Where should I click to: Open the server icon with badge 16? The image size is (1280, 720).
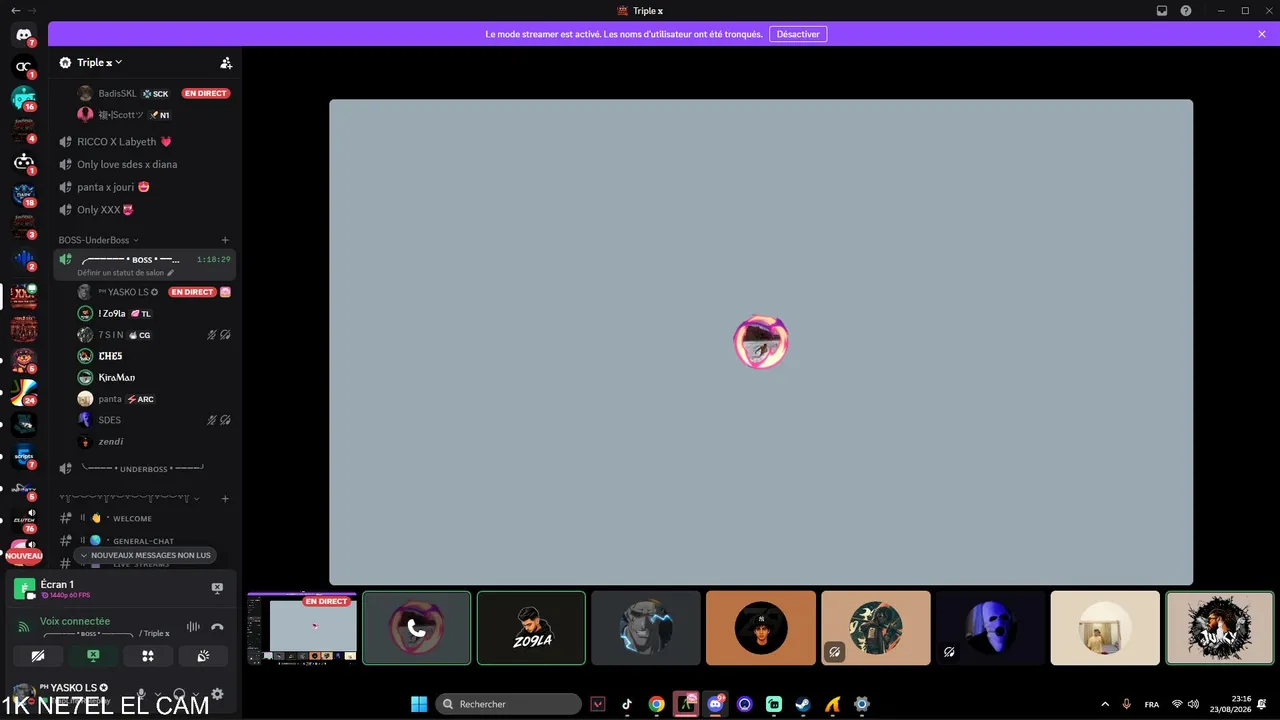coord(24,98)
